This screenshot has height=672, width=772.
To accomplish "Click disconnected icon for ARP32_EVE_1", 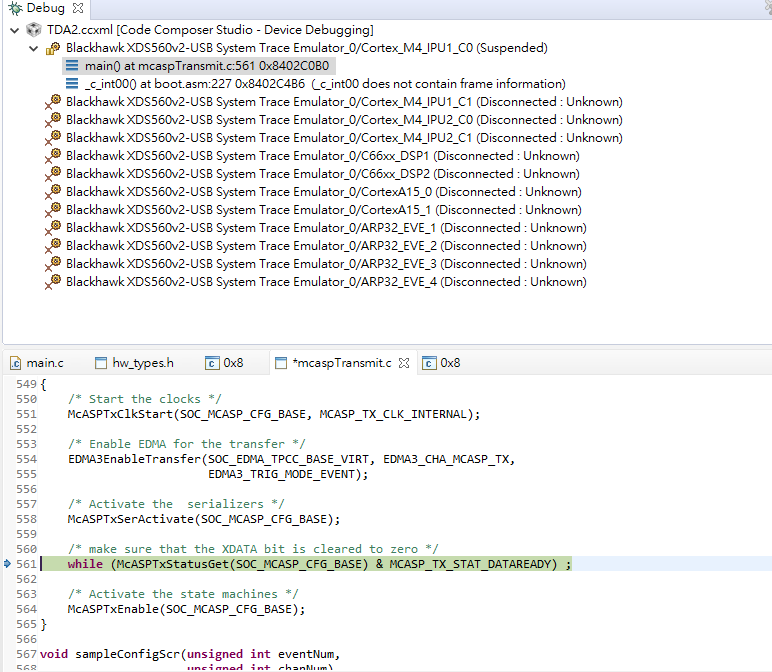I will coord(53,228).
